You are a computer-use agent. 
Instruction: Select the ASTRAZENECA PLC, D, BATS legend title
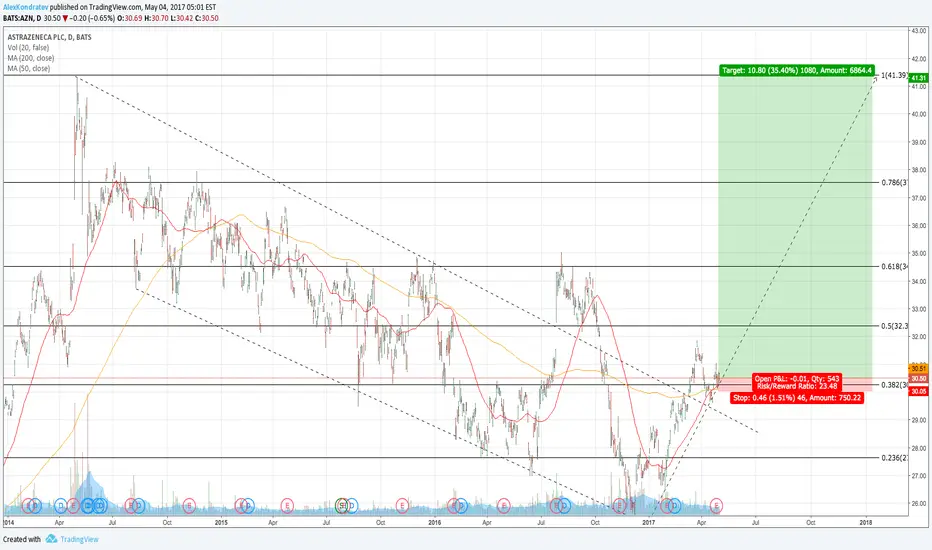click(49, 37)
